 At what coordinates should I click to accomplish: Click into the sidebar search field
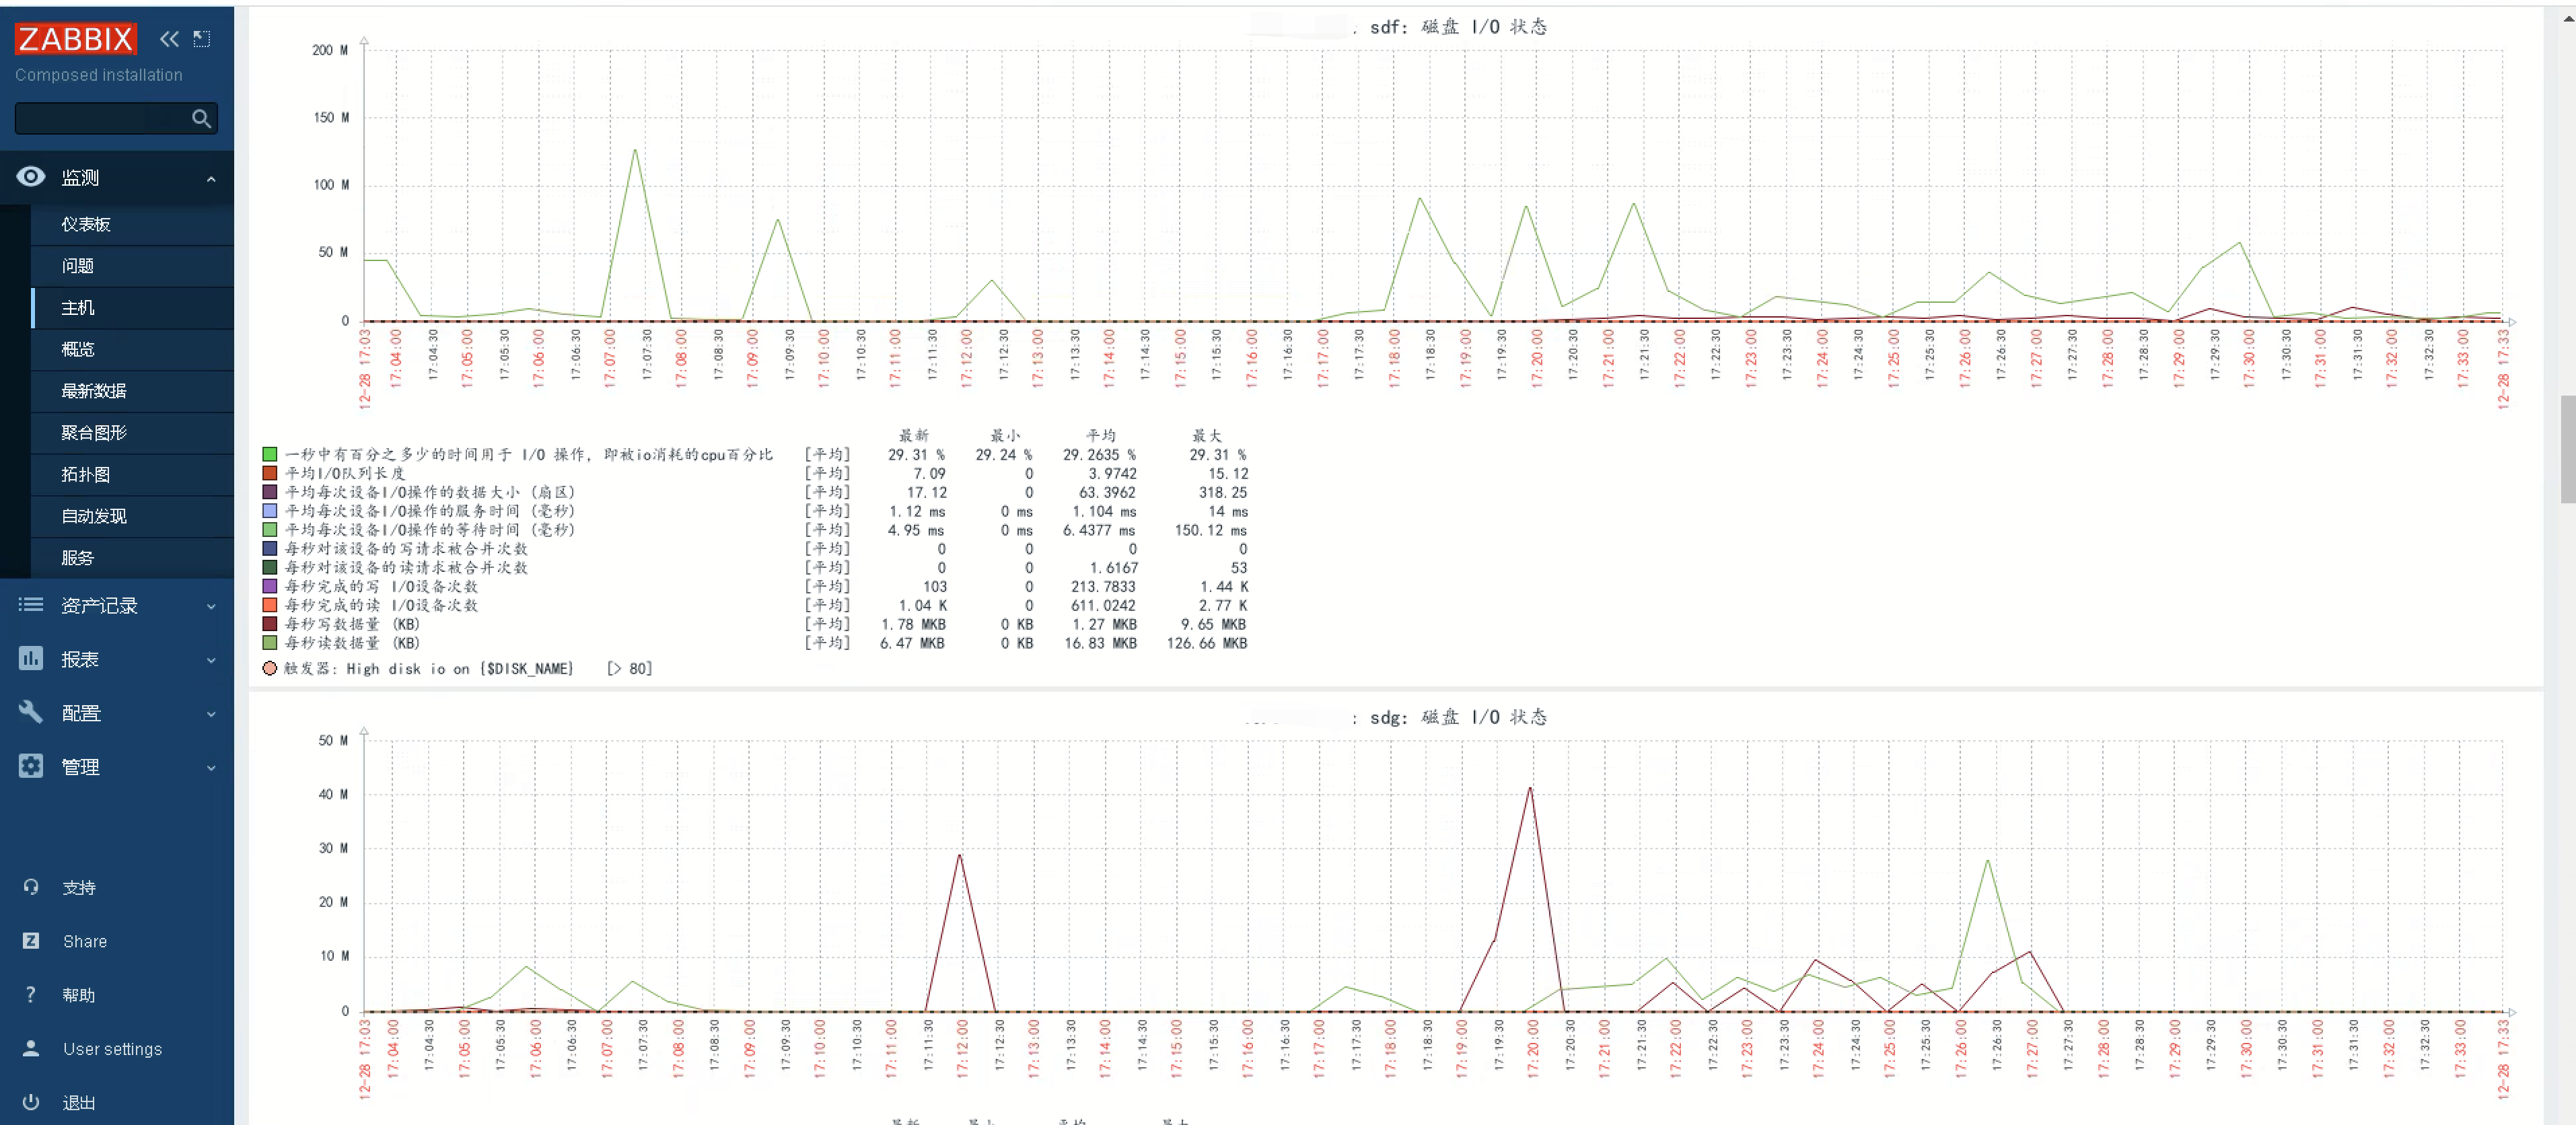point(100,118)
